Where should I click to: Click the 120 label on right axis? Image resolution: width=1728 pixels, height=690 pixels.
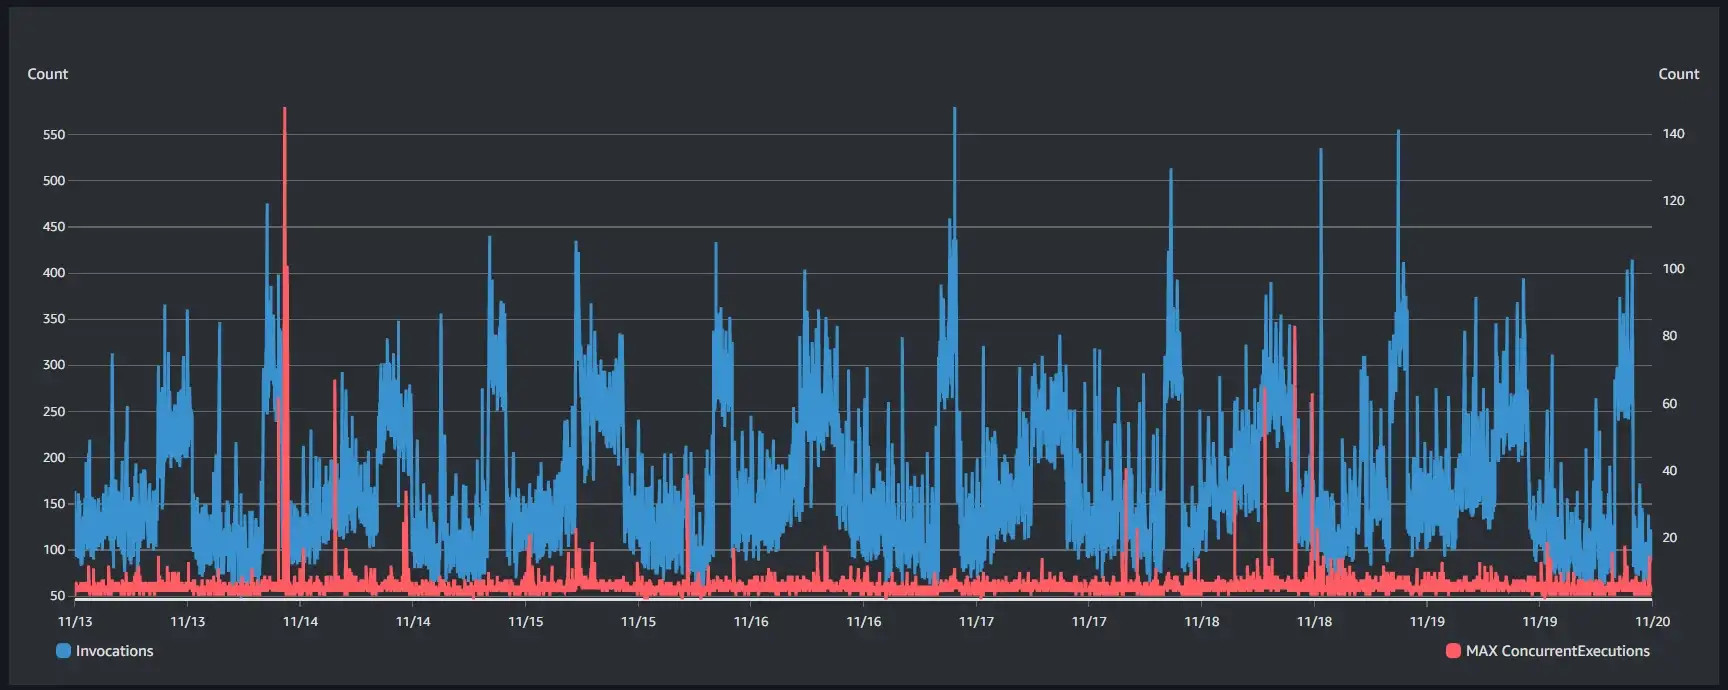tap(1673, 201)
